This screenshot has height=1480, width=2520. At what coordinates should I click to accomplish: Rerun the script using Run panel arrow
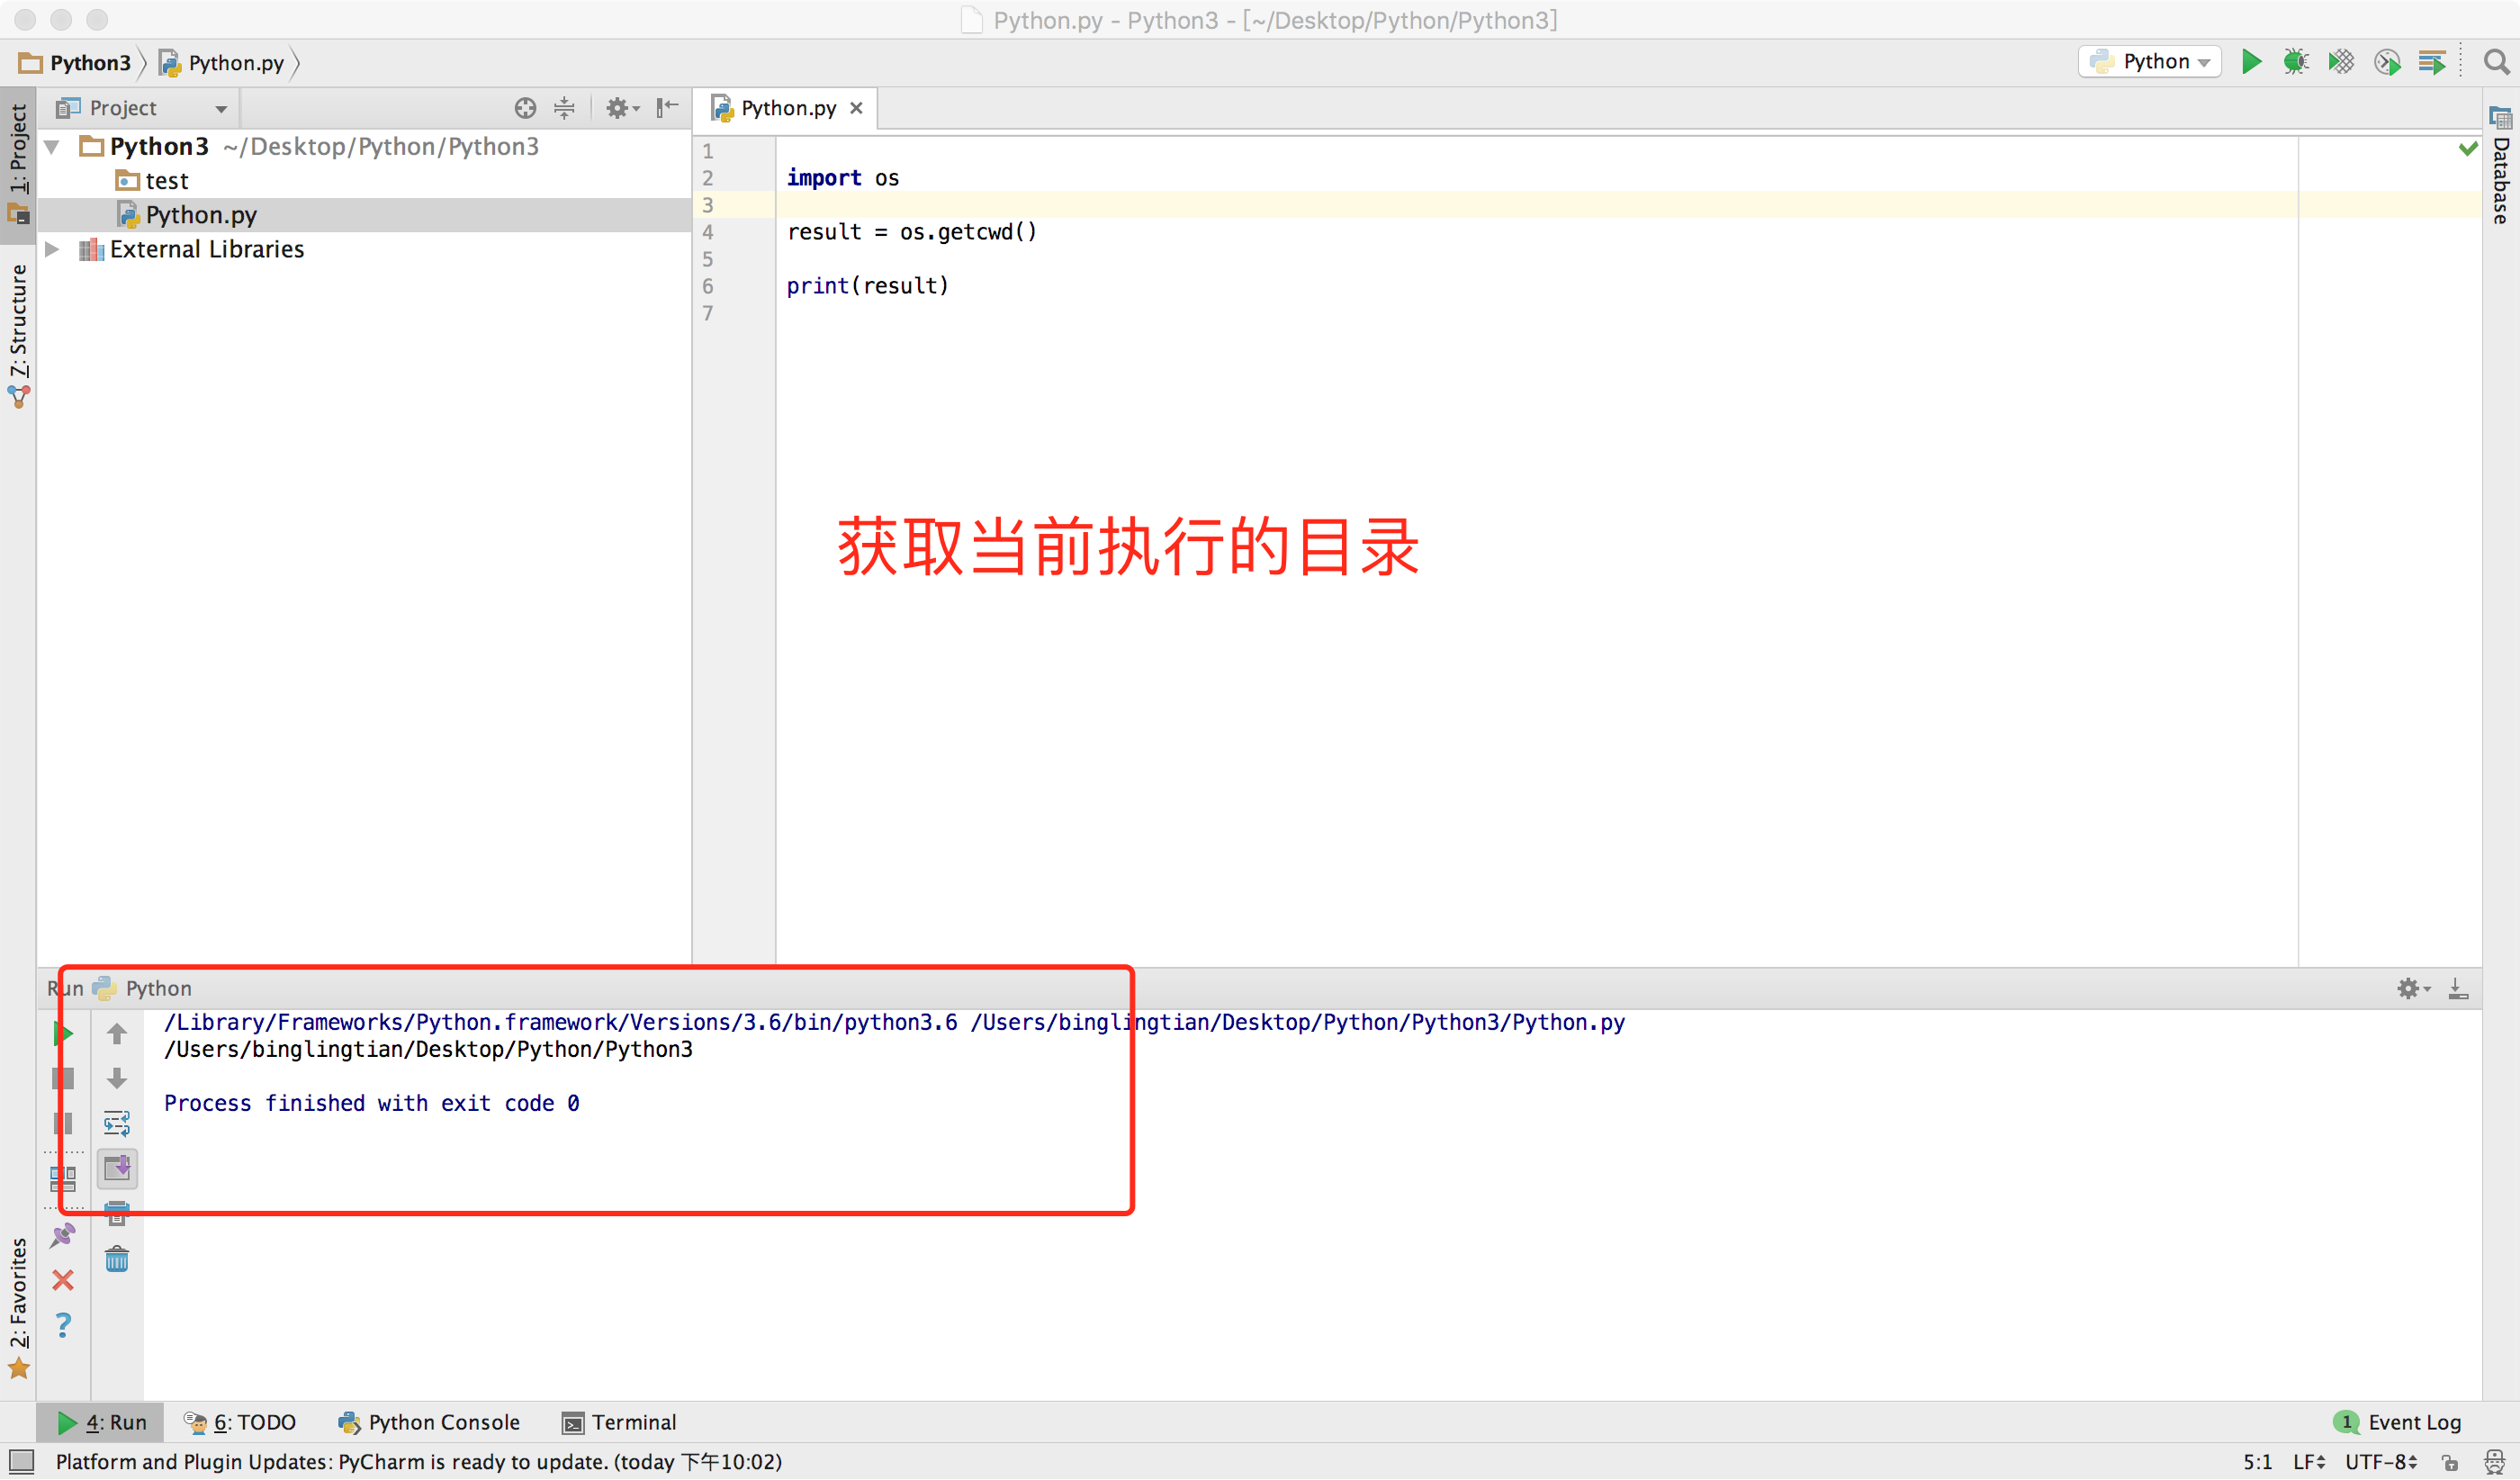click(x=63, y=1033)
